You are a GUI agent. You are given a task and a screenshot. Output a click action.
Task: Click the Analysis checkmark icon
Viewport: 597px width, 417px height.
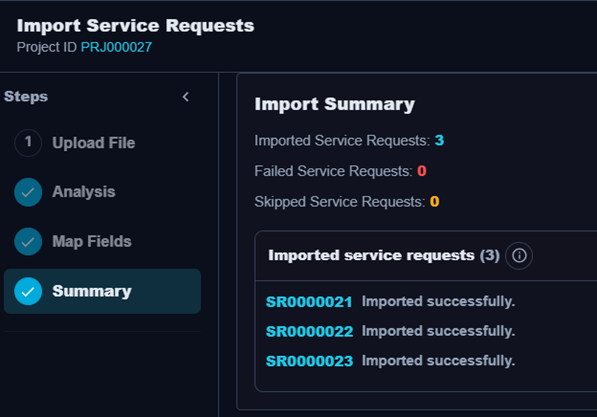pyautogui.click(x=28, y=192)
